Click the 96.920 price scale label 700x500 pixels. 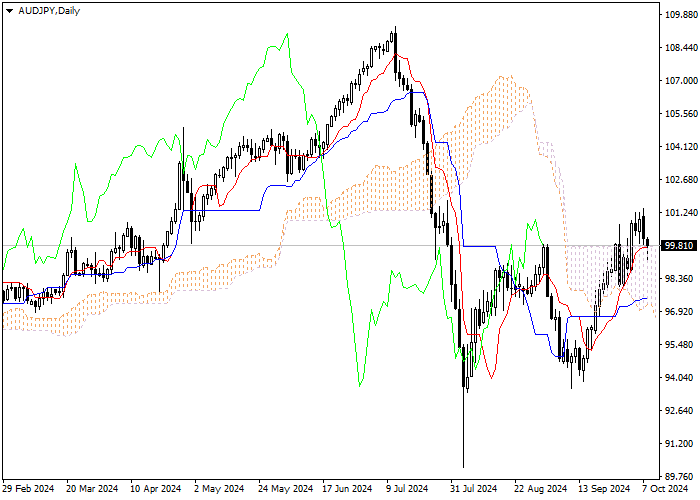click(679, 312)
